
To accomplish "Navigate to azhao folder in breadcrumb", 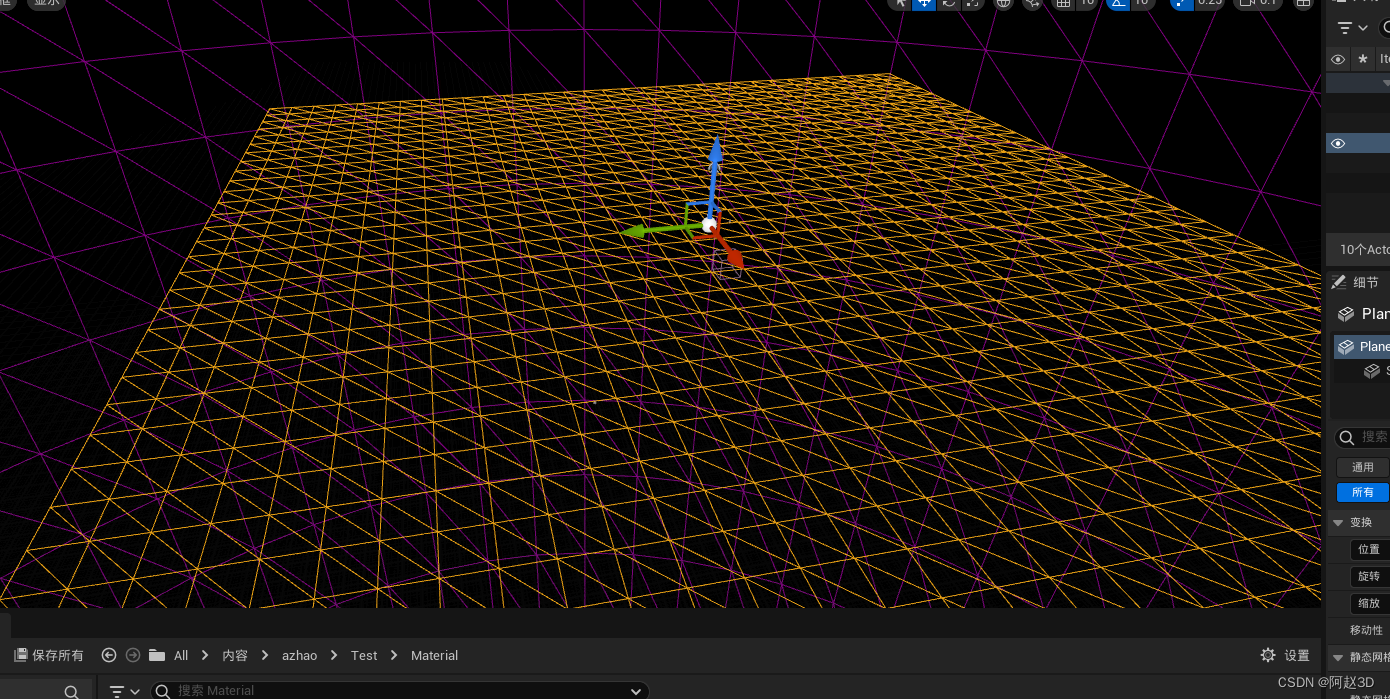I will pos(299,655).
